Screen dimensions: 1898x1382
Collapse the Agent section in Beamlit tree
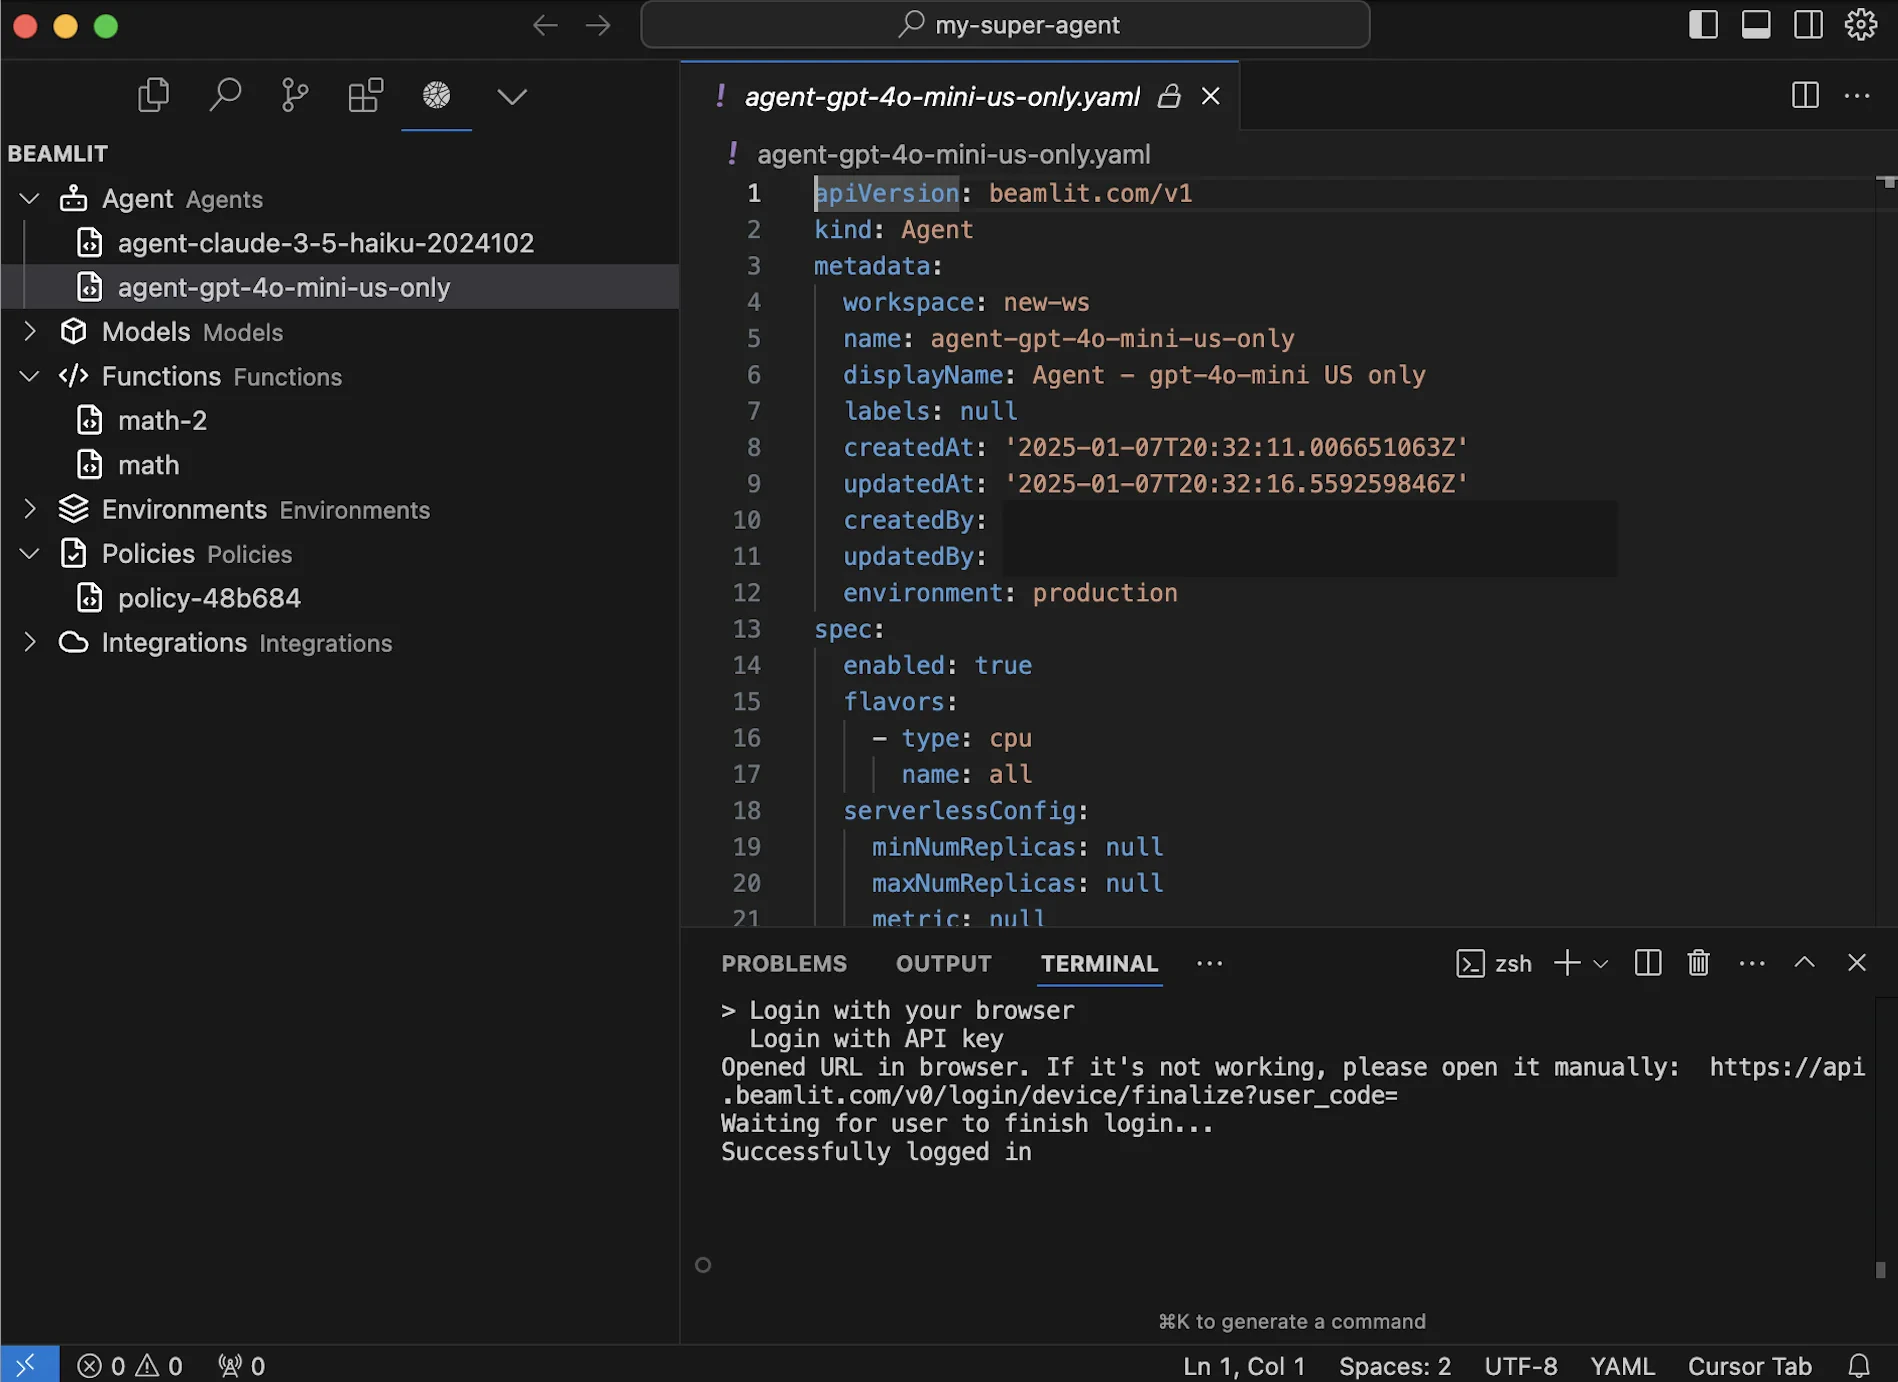pyautogui.click(x=28, y=198)
